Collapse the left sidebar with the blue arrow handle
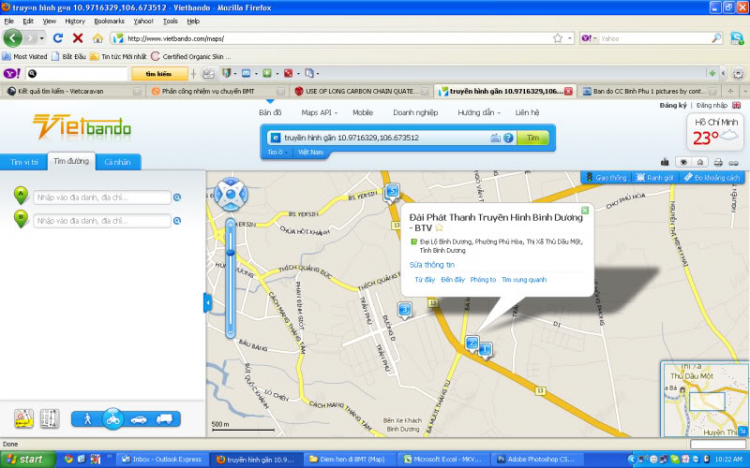Screen dimensions: 750x468 [x=208, y=303]
